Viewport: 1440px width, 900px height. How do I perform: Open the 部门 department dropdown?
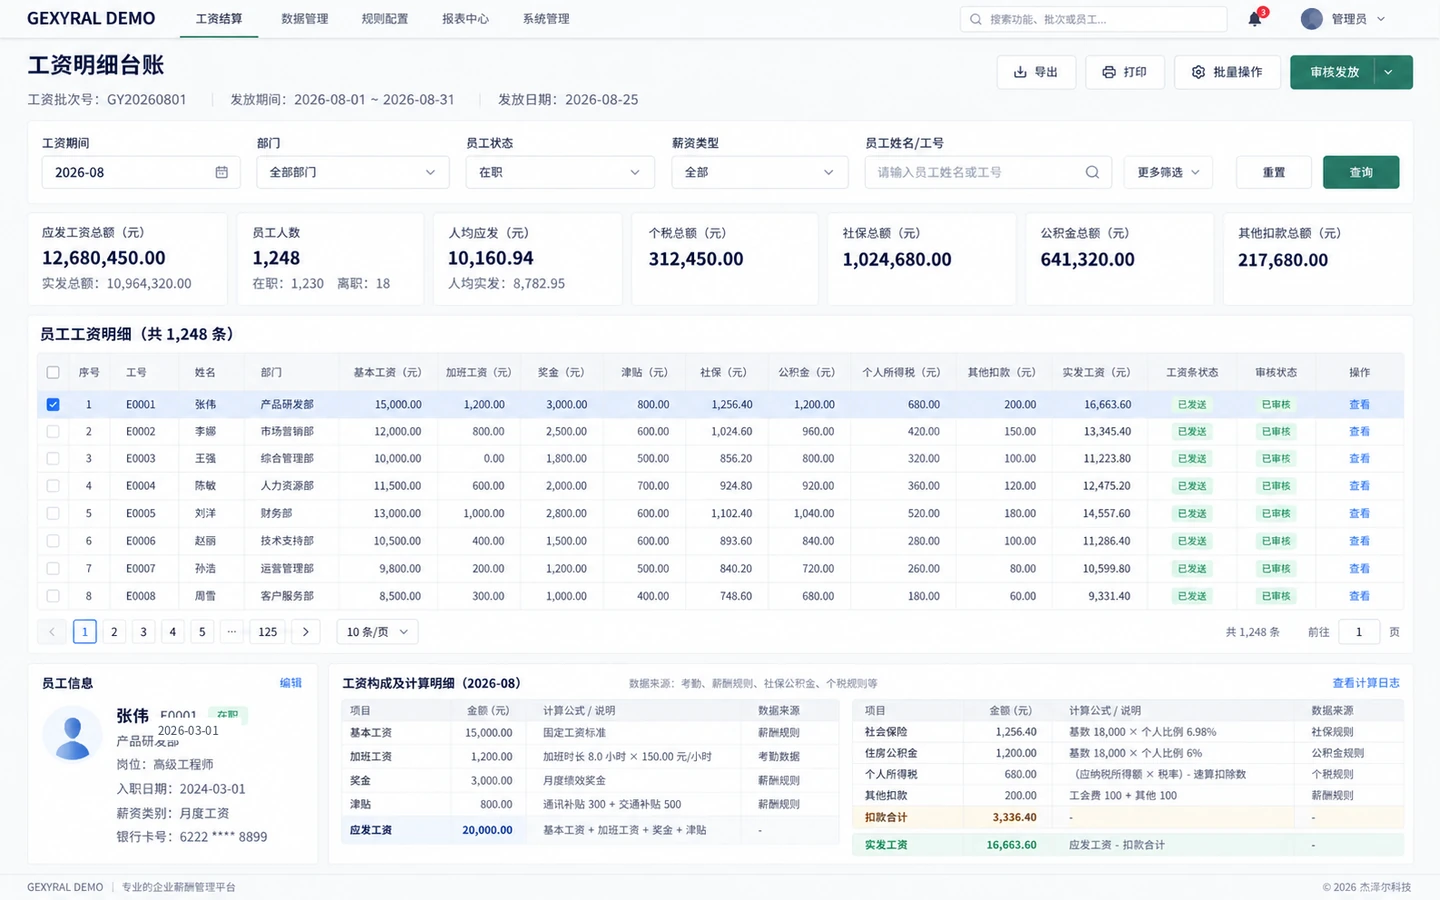pyautogui.click(x=352, y=172)
